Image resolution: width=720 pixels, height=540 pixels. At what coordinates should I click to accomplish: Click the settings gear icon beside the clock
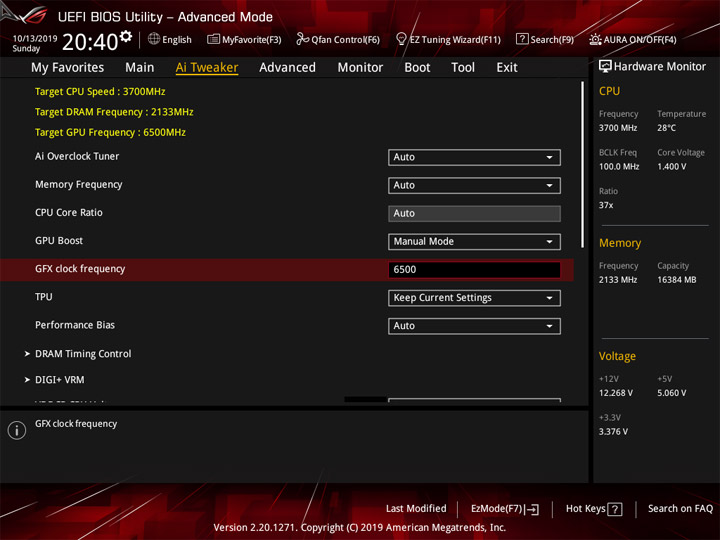pos(126,36)
